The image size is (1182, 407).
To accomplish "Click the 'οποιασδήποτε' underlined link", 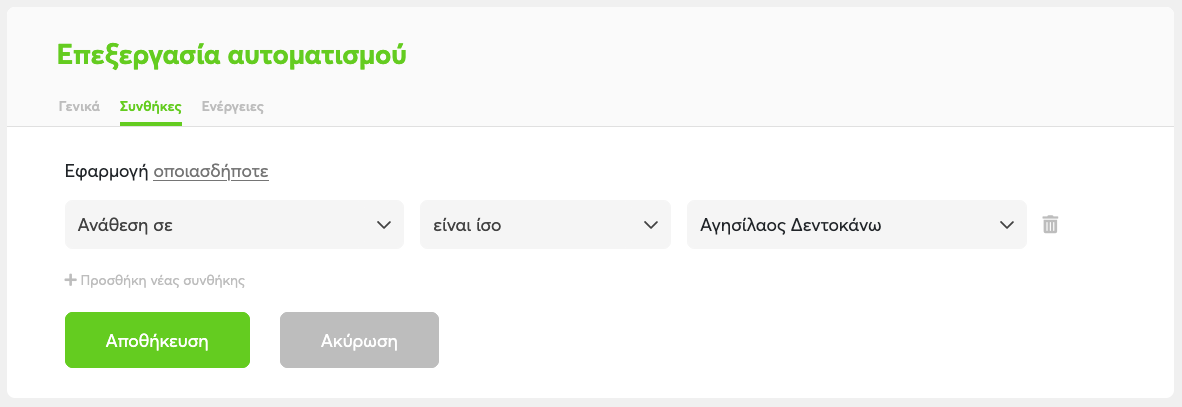I will point(211,172).
